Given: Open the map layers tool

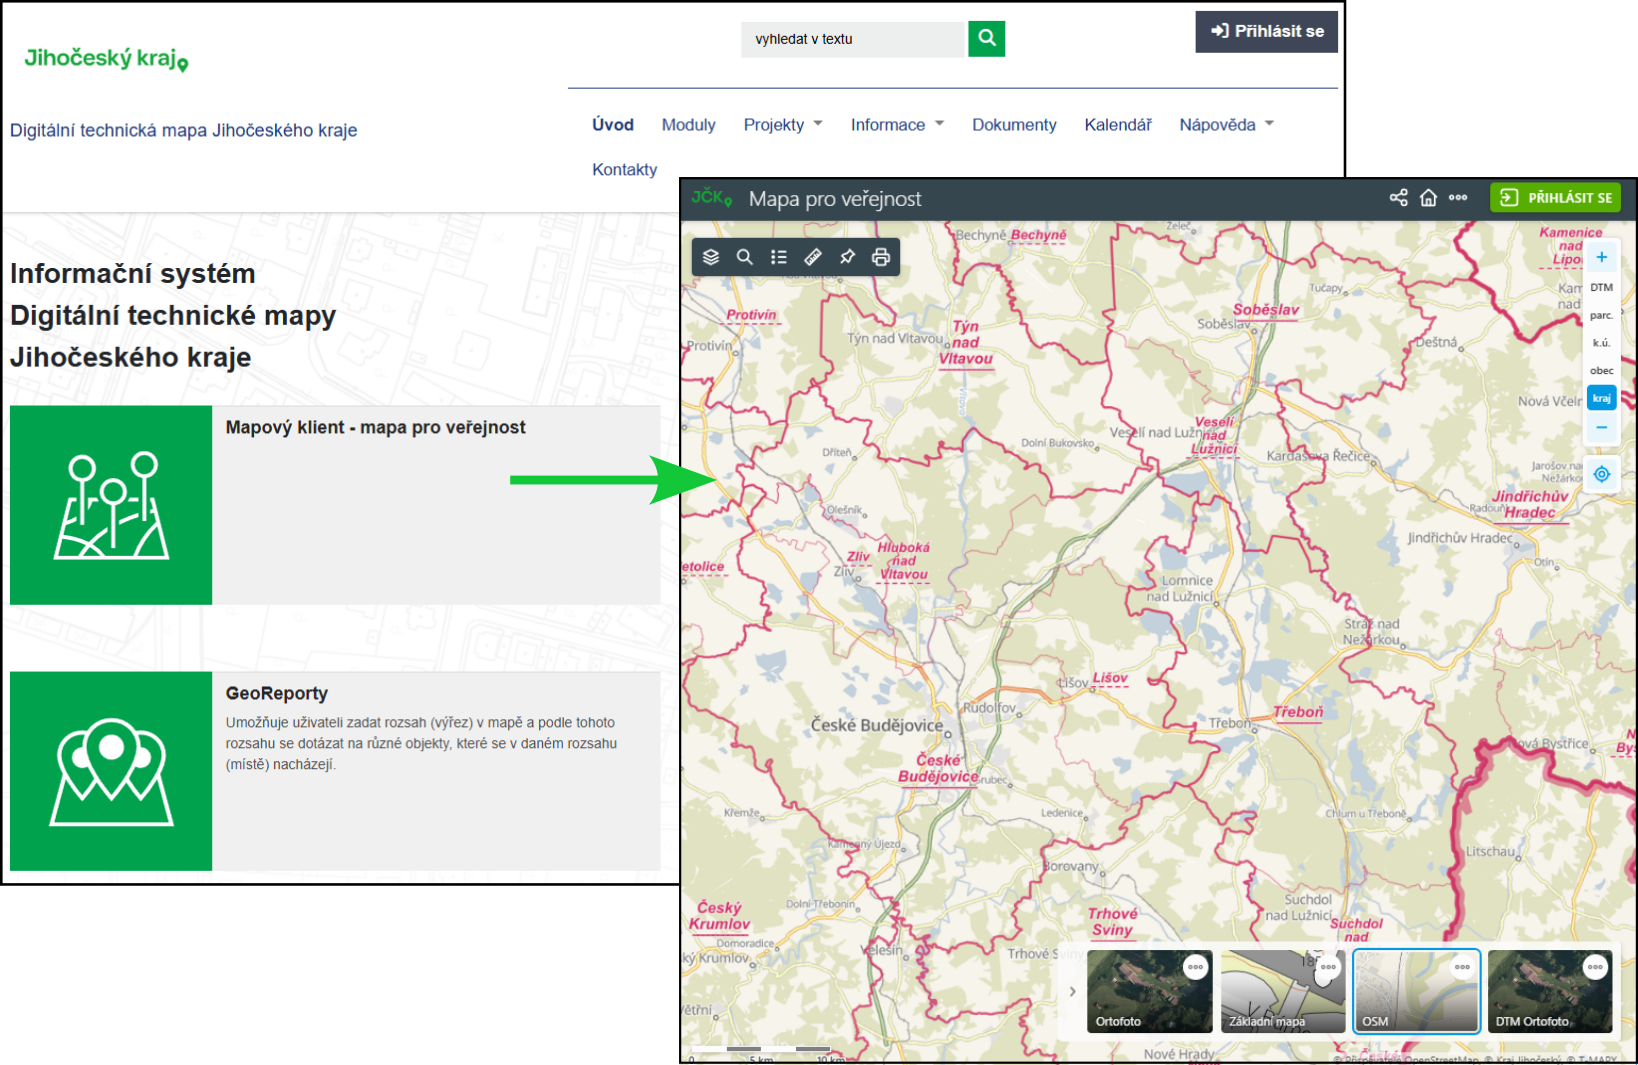Looking at the screenshot, I should pos(711,257).
